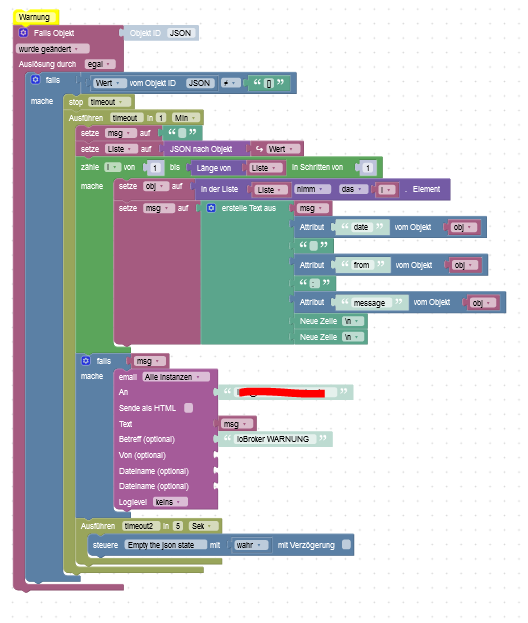Image resolution: width=528 pixels, height=623 pixels.
Task: Open obj dropdown in setze obj block
Action: [x=156, y=186]
